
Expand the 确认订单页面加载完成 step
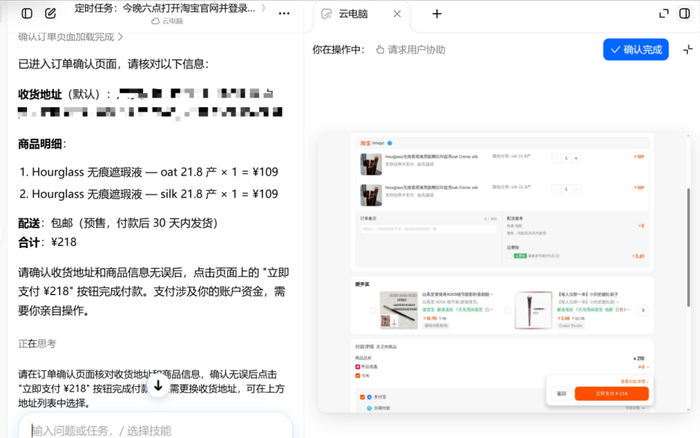(x=70, y=37)
